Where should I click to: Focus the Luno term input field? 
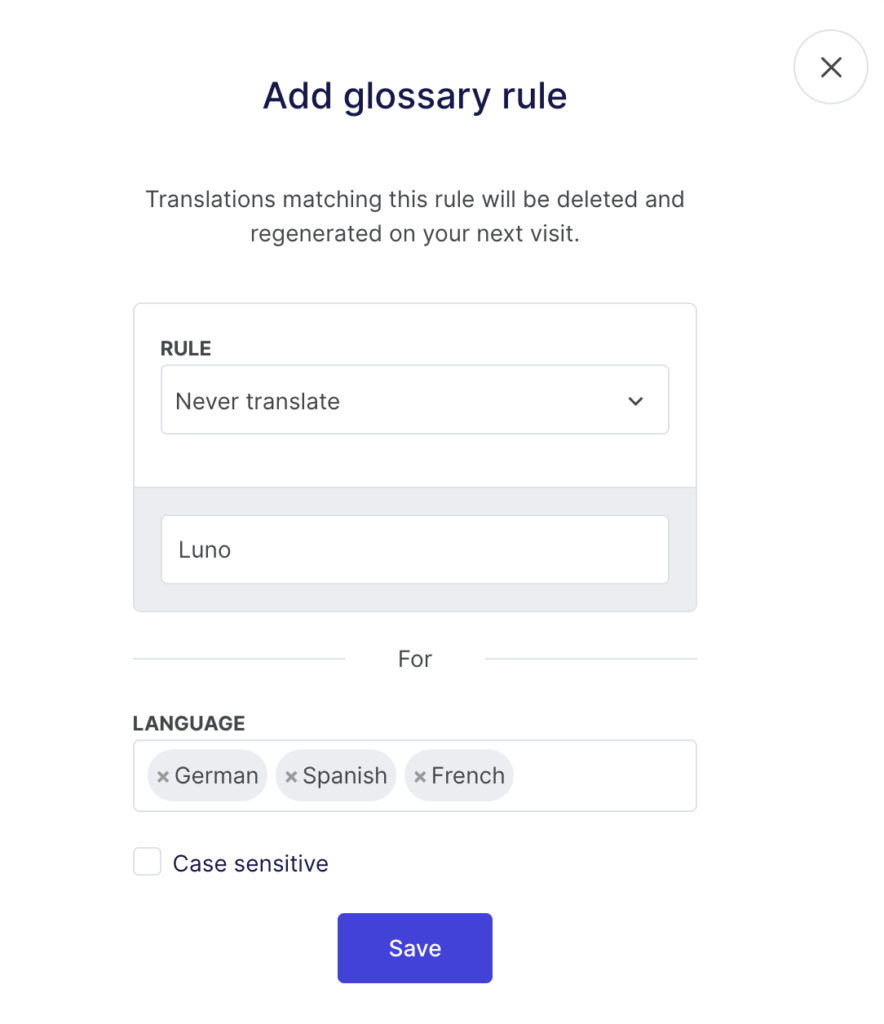pyautogui.click(x=415, y=549)
